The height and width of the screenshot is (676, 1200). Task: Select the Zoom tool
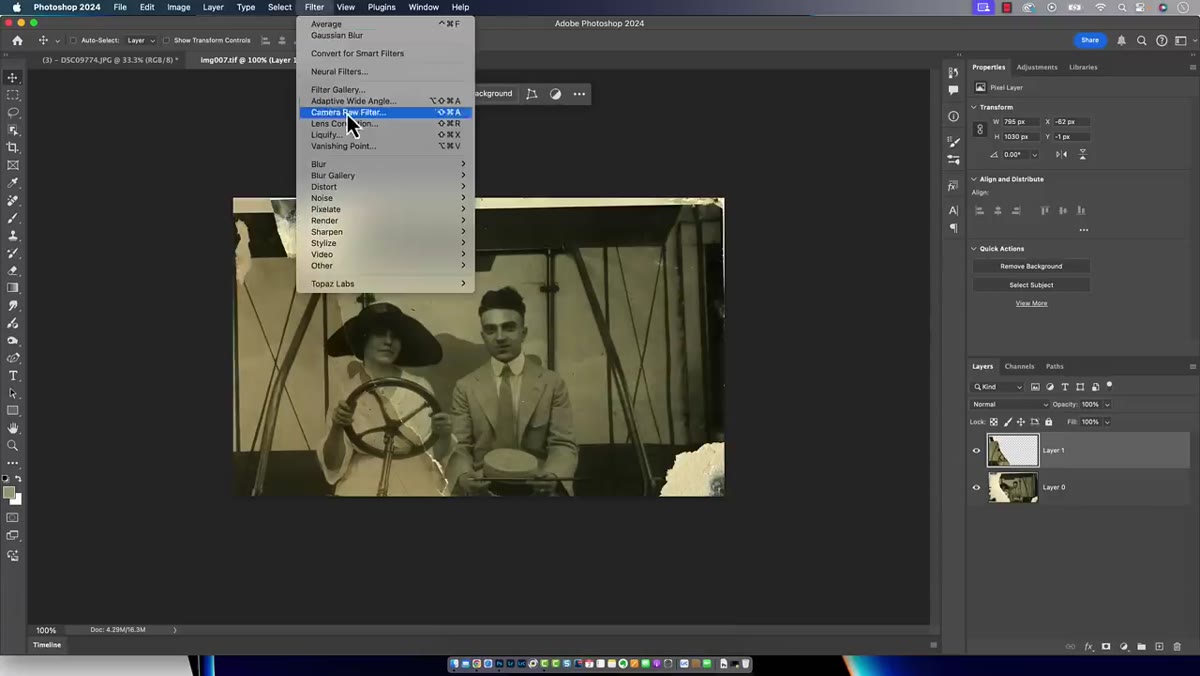tap(13, 445)
